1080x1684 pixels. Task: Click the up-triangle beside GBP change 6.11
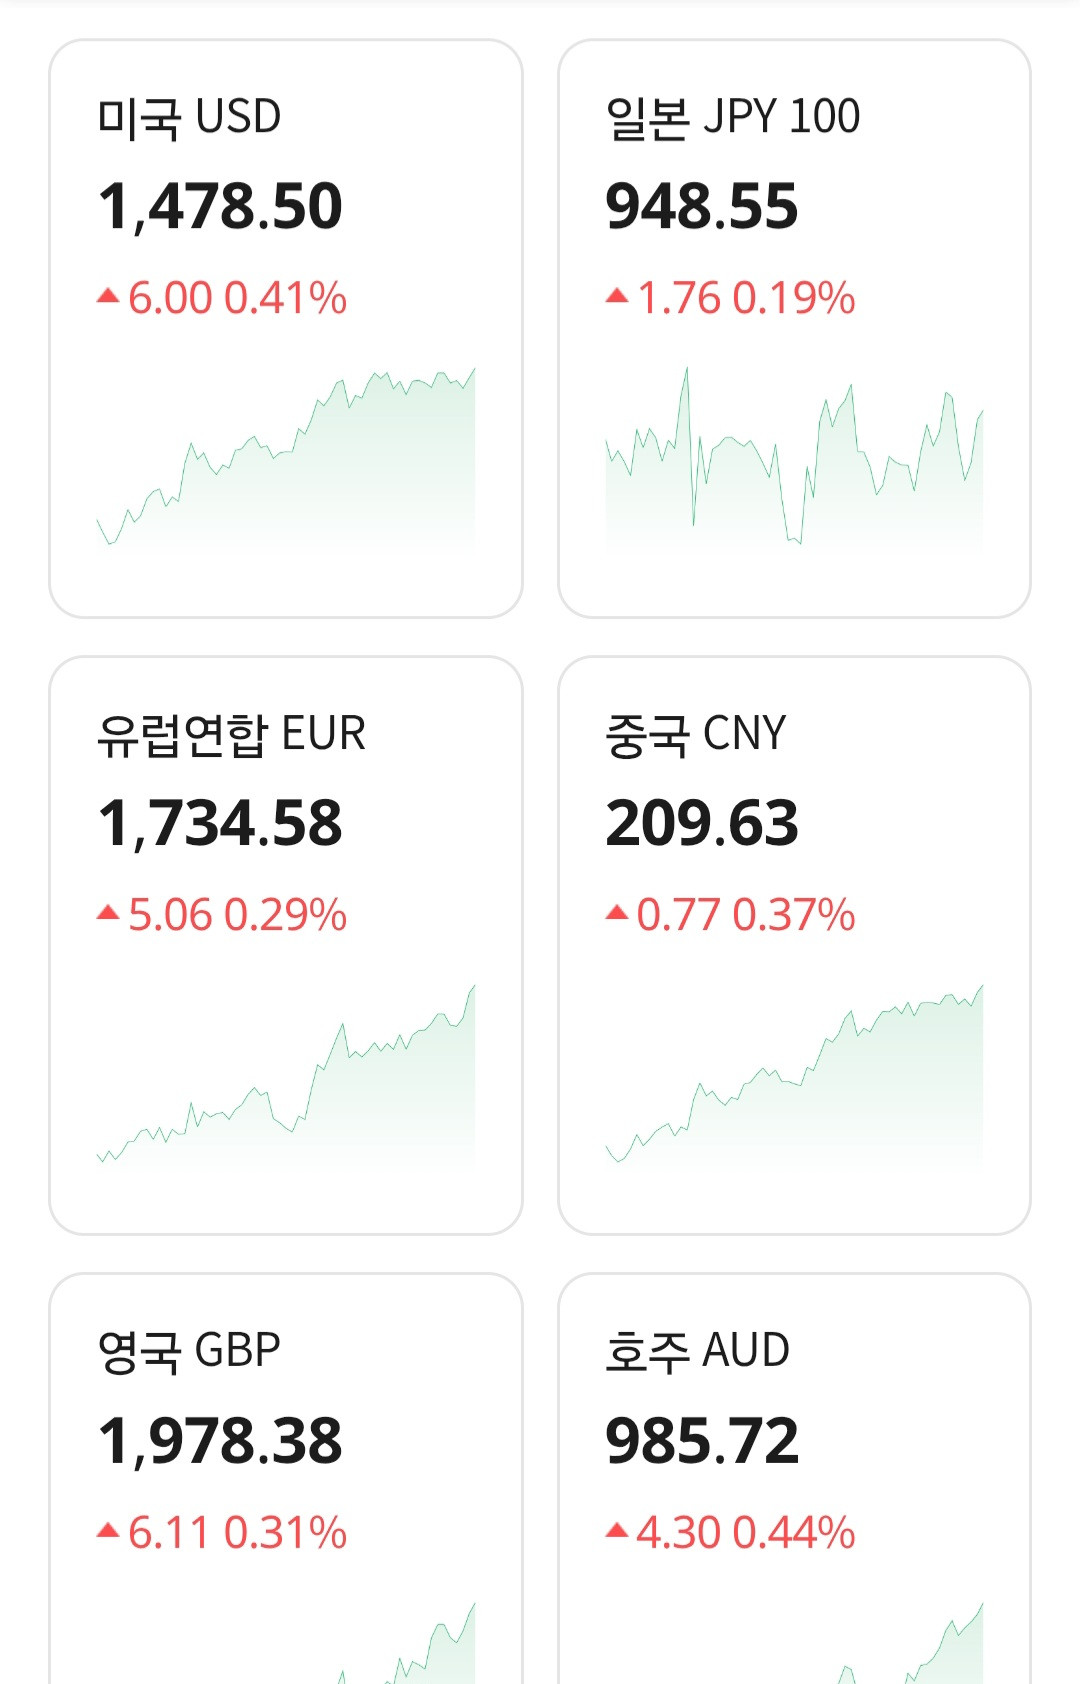108,1531
